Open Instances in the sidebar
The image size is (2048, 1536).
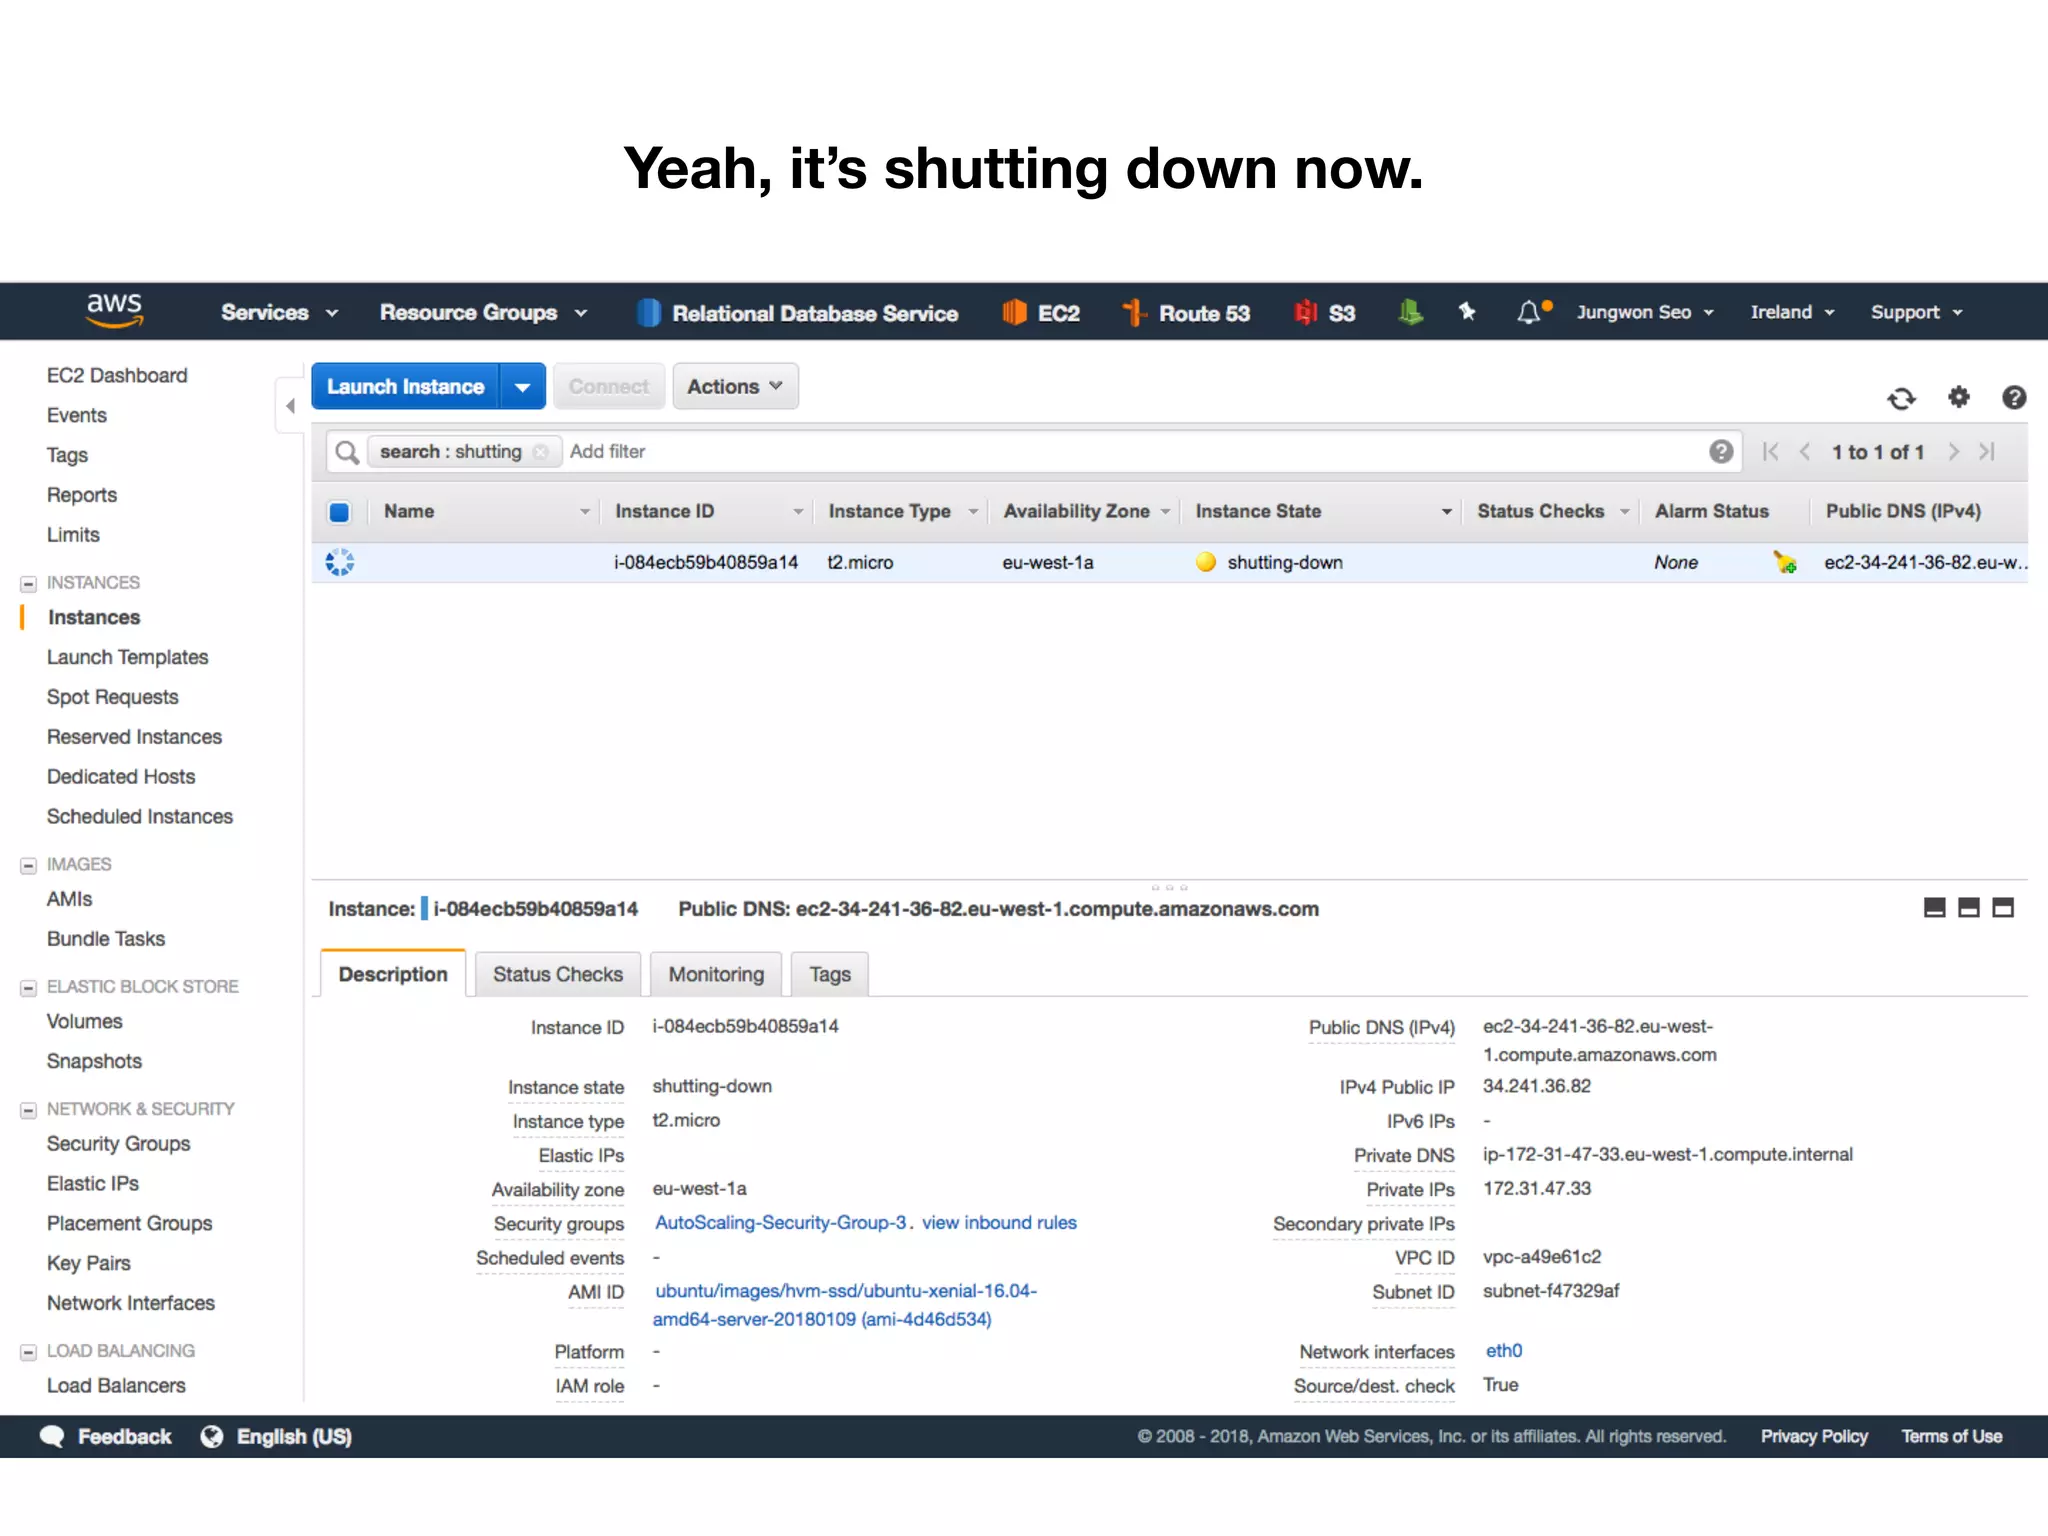94,618
